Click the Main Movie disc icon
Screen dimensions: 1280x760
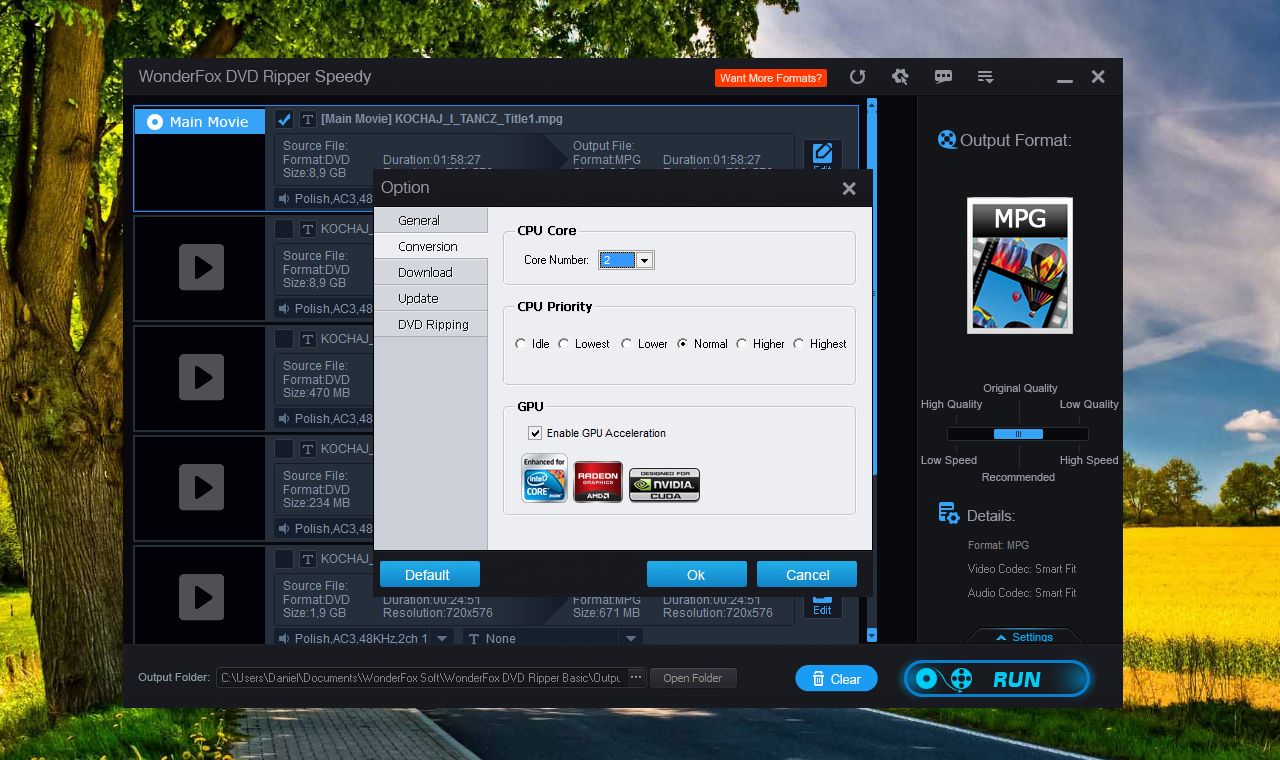tap(154, 122)
